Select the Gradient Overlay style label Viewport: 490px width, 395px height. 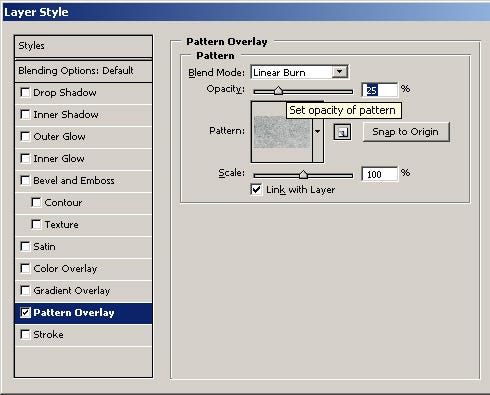point(72,291)
